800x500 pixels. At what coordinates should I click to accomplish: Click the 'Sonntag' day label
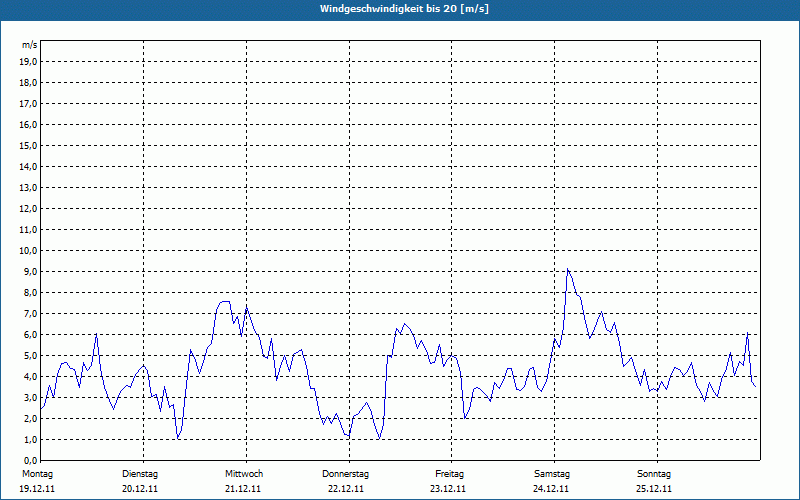click(654, 474)
